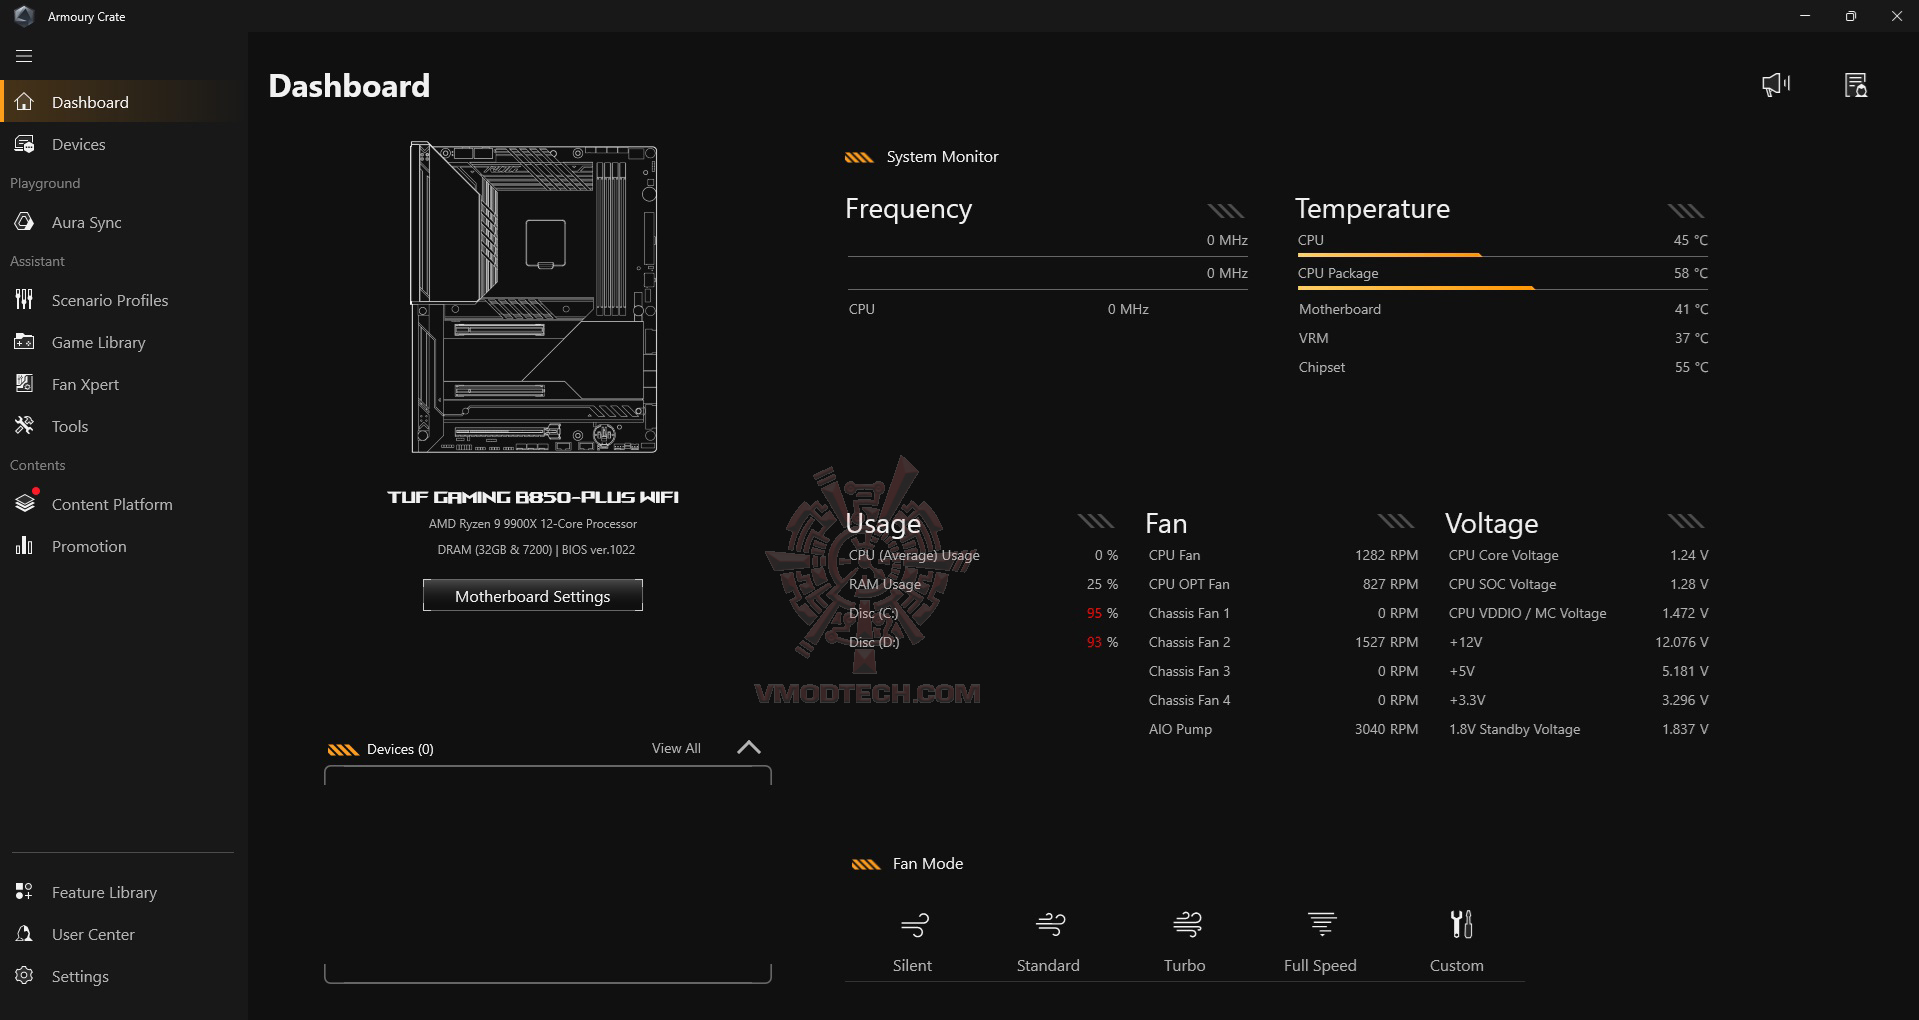The image size is (1919, 1020).
Task: Click the Chassis Fan 2 row
Action: (1283, 642)
